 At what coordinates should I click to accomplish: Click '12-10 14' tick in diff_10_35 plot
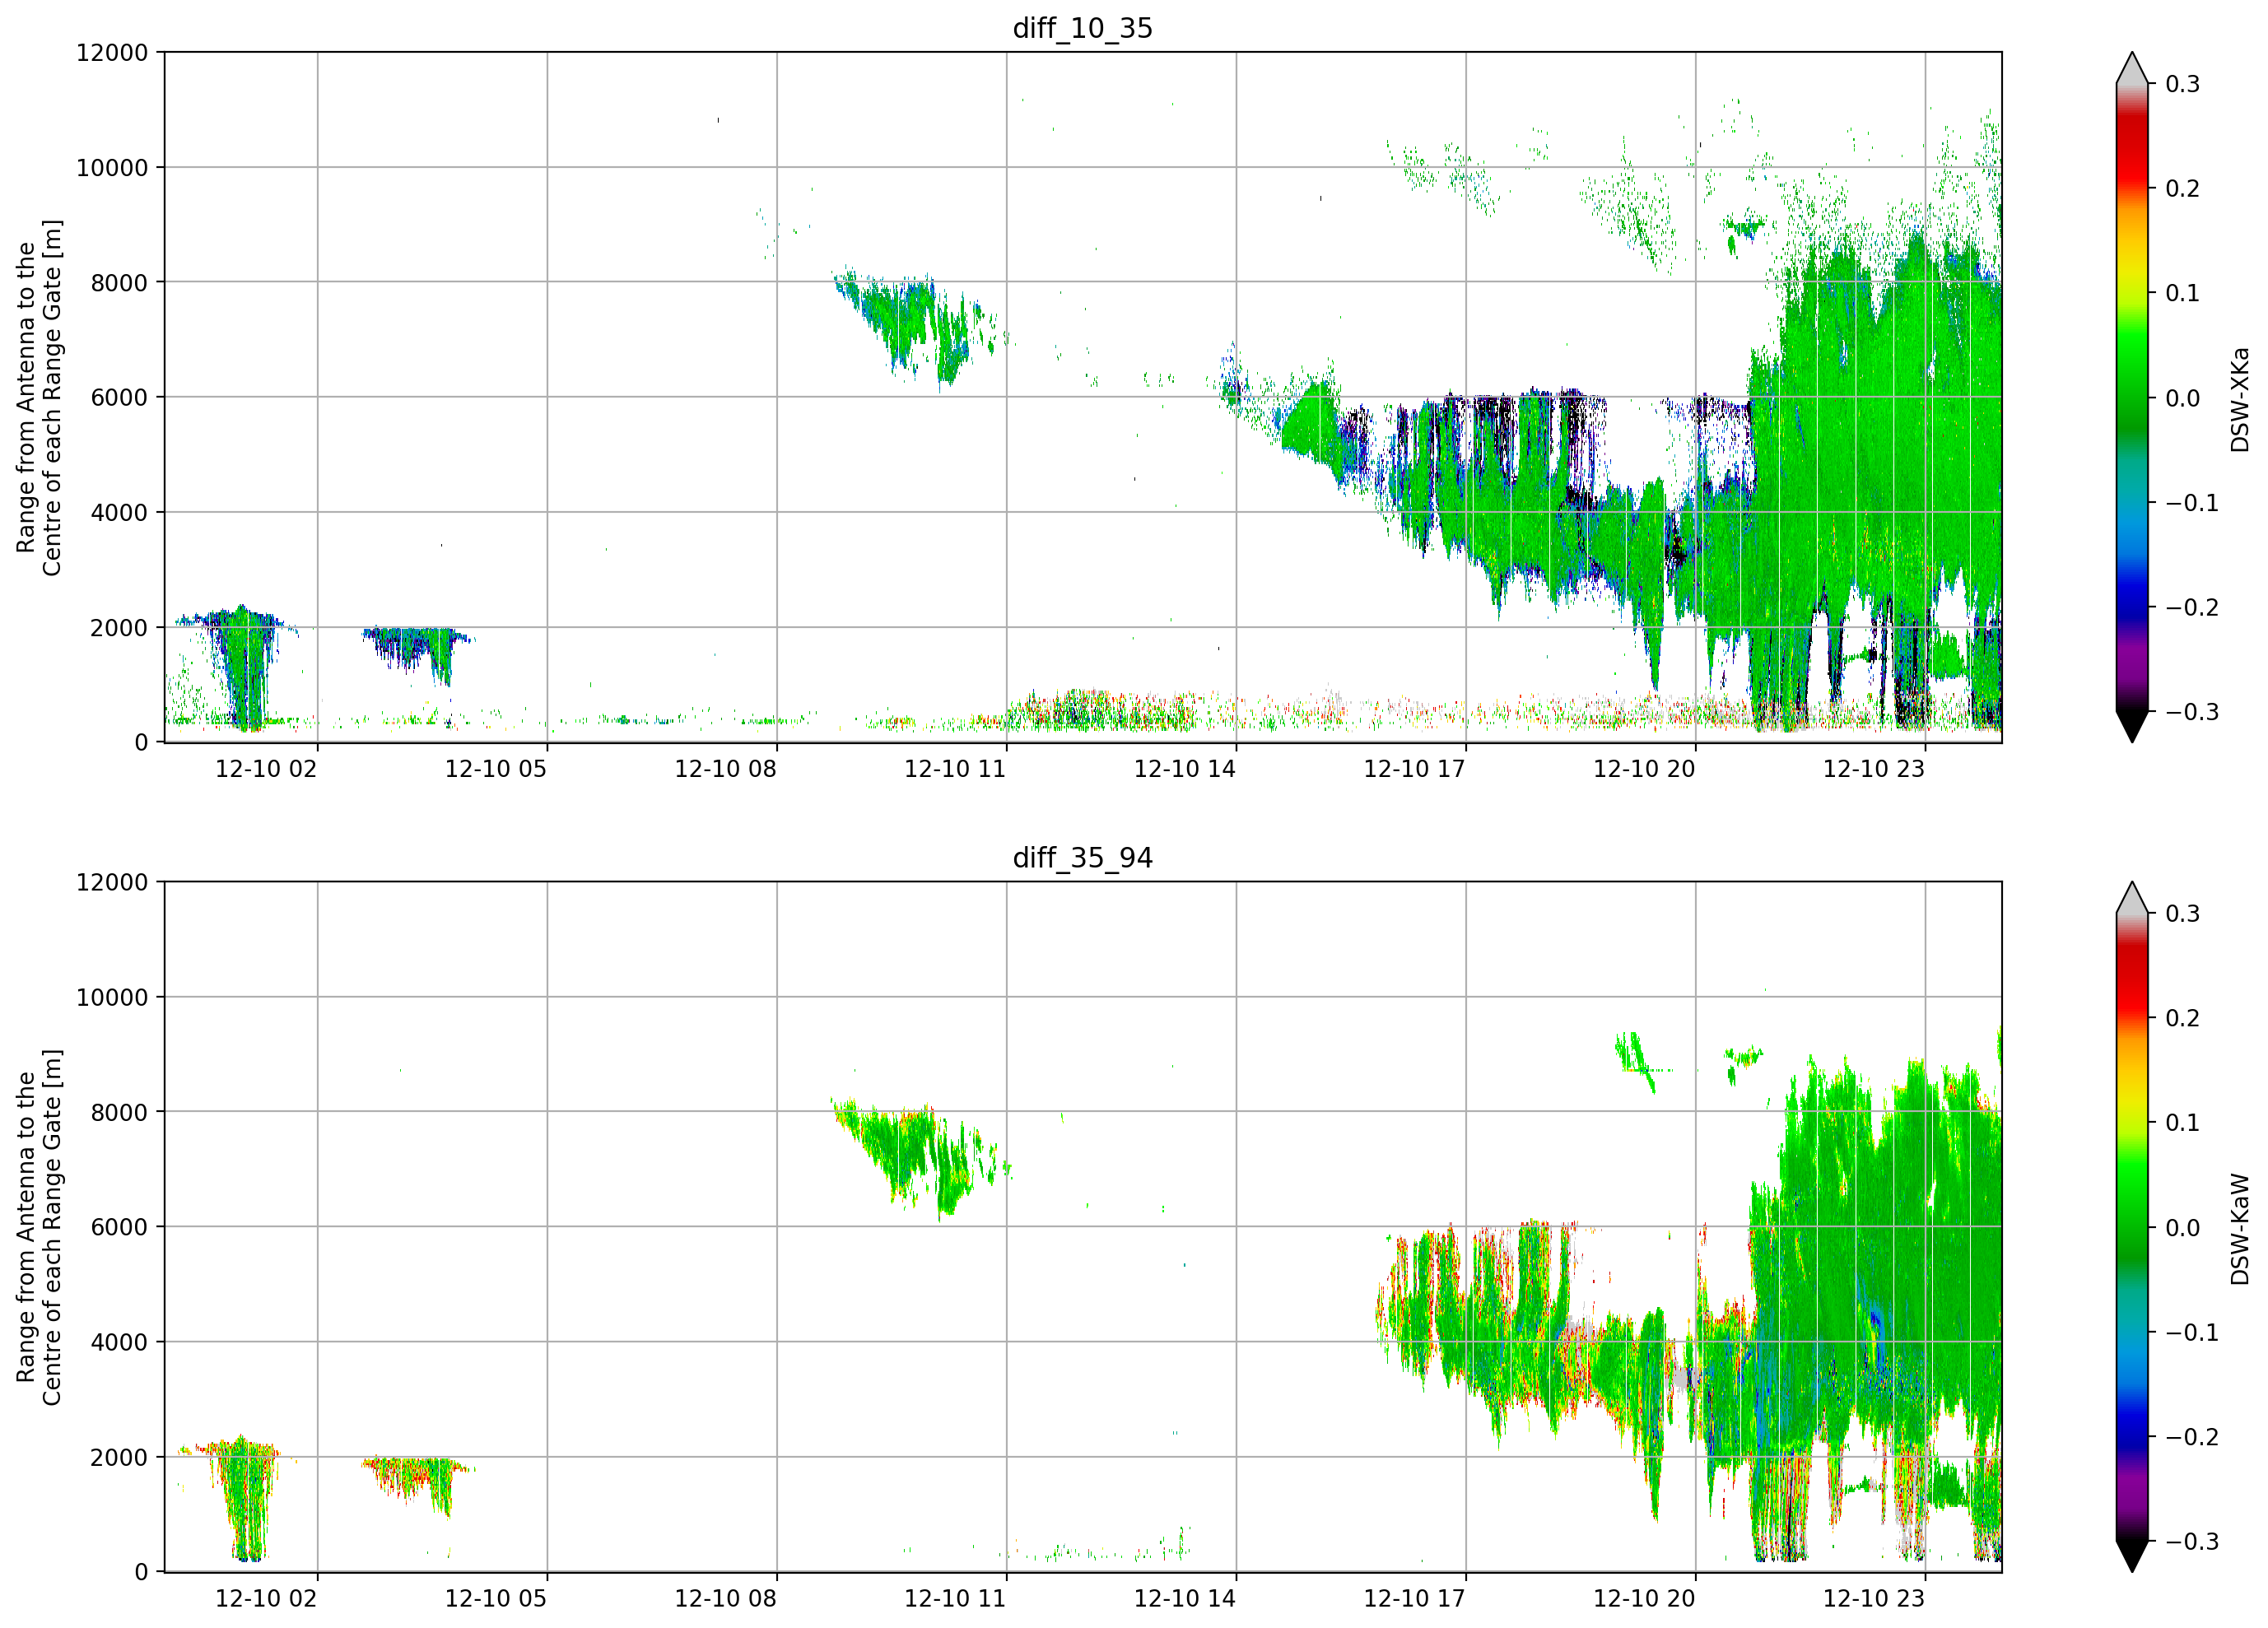1185,768
